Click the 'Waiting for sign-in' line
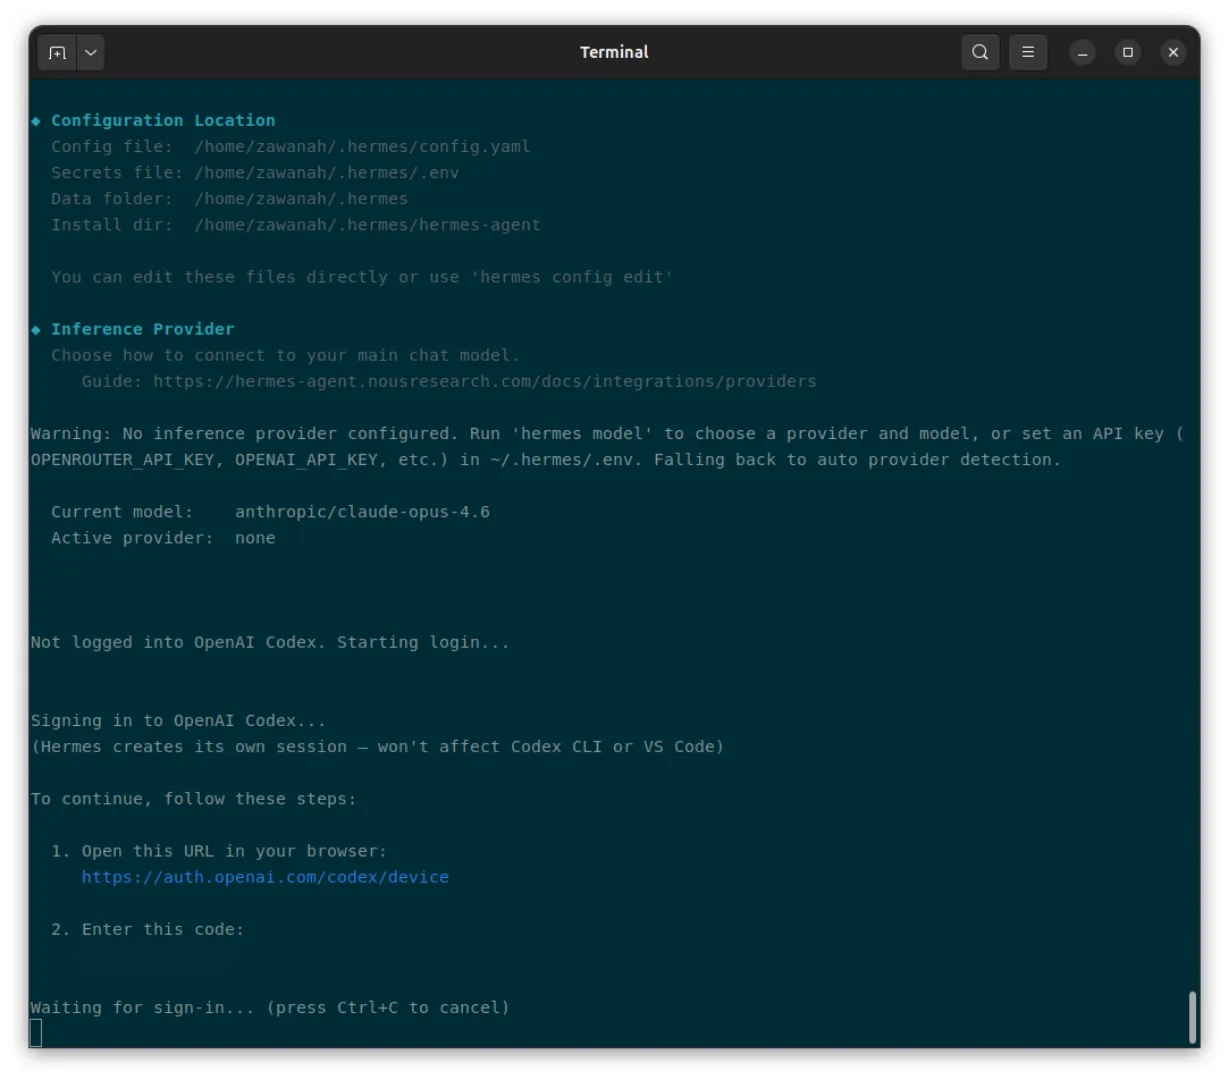This screenshot has height=1080, width=1229. point(270,1007)
